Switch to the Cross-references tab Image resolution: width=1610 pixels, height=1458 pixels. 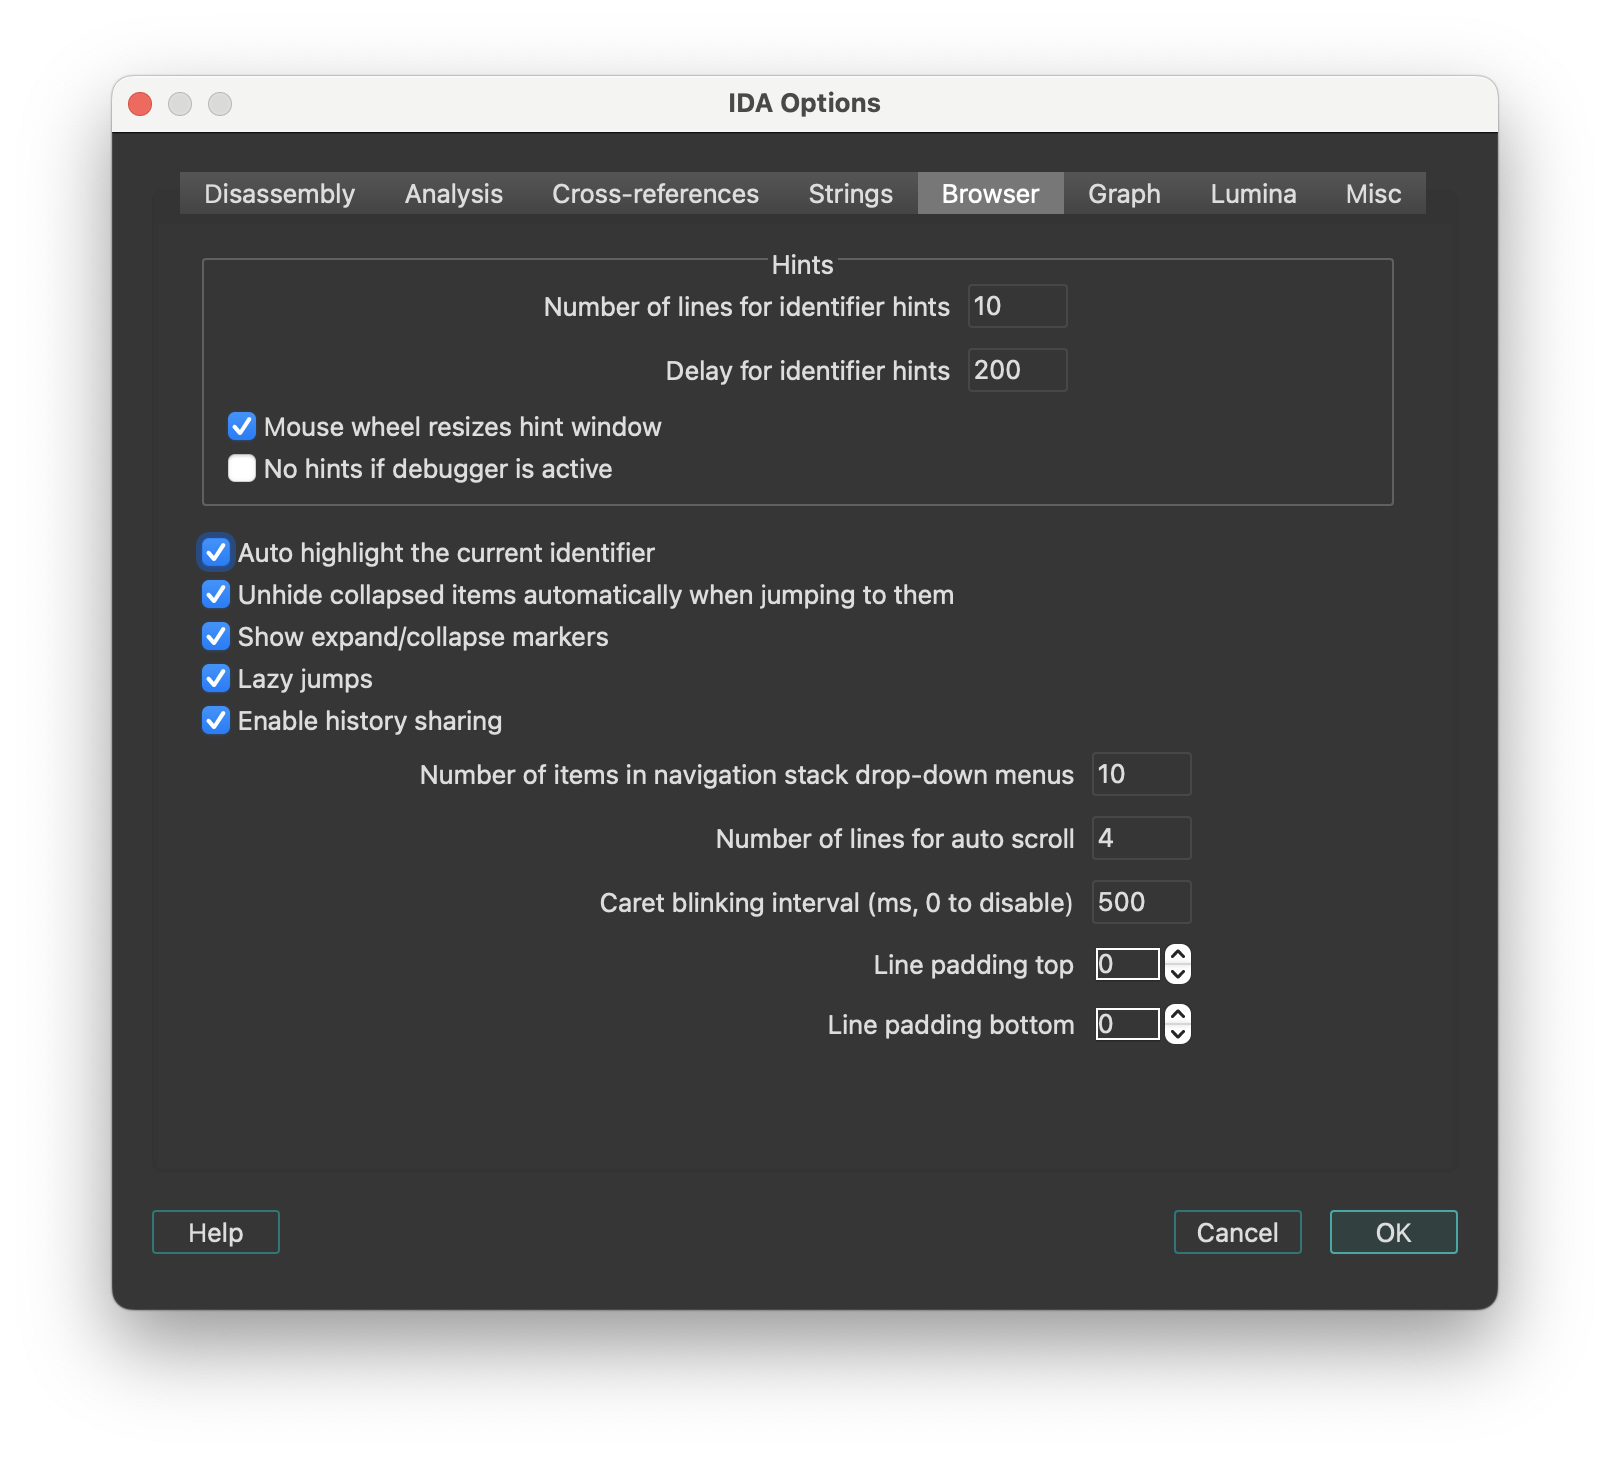coord(654,193)
